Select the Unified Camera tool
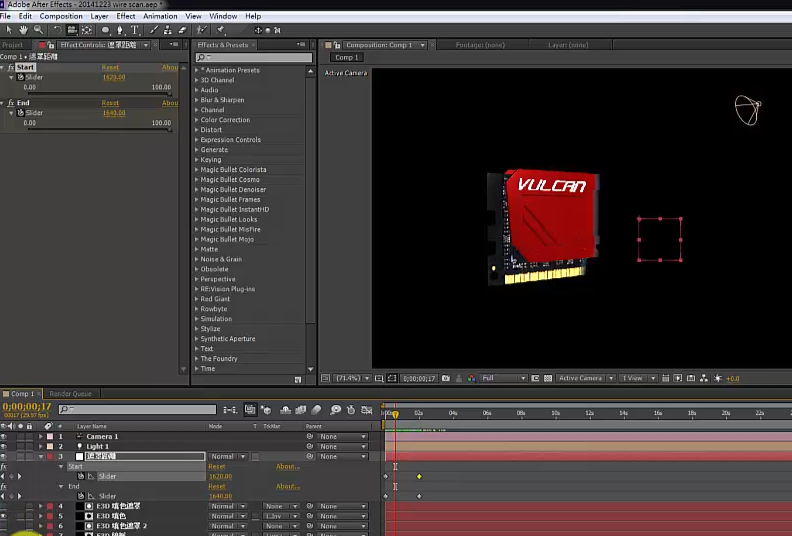This screenshot has width=792, height=536. coord(72,30)
